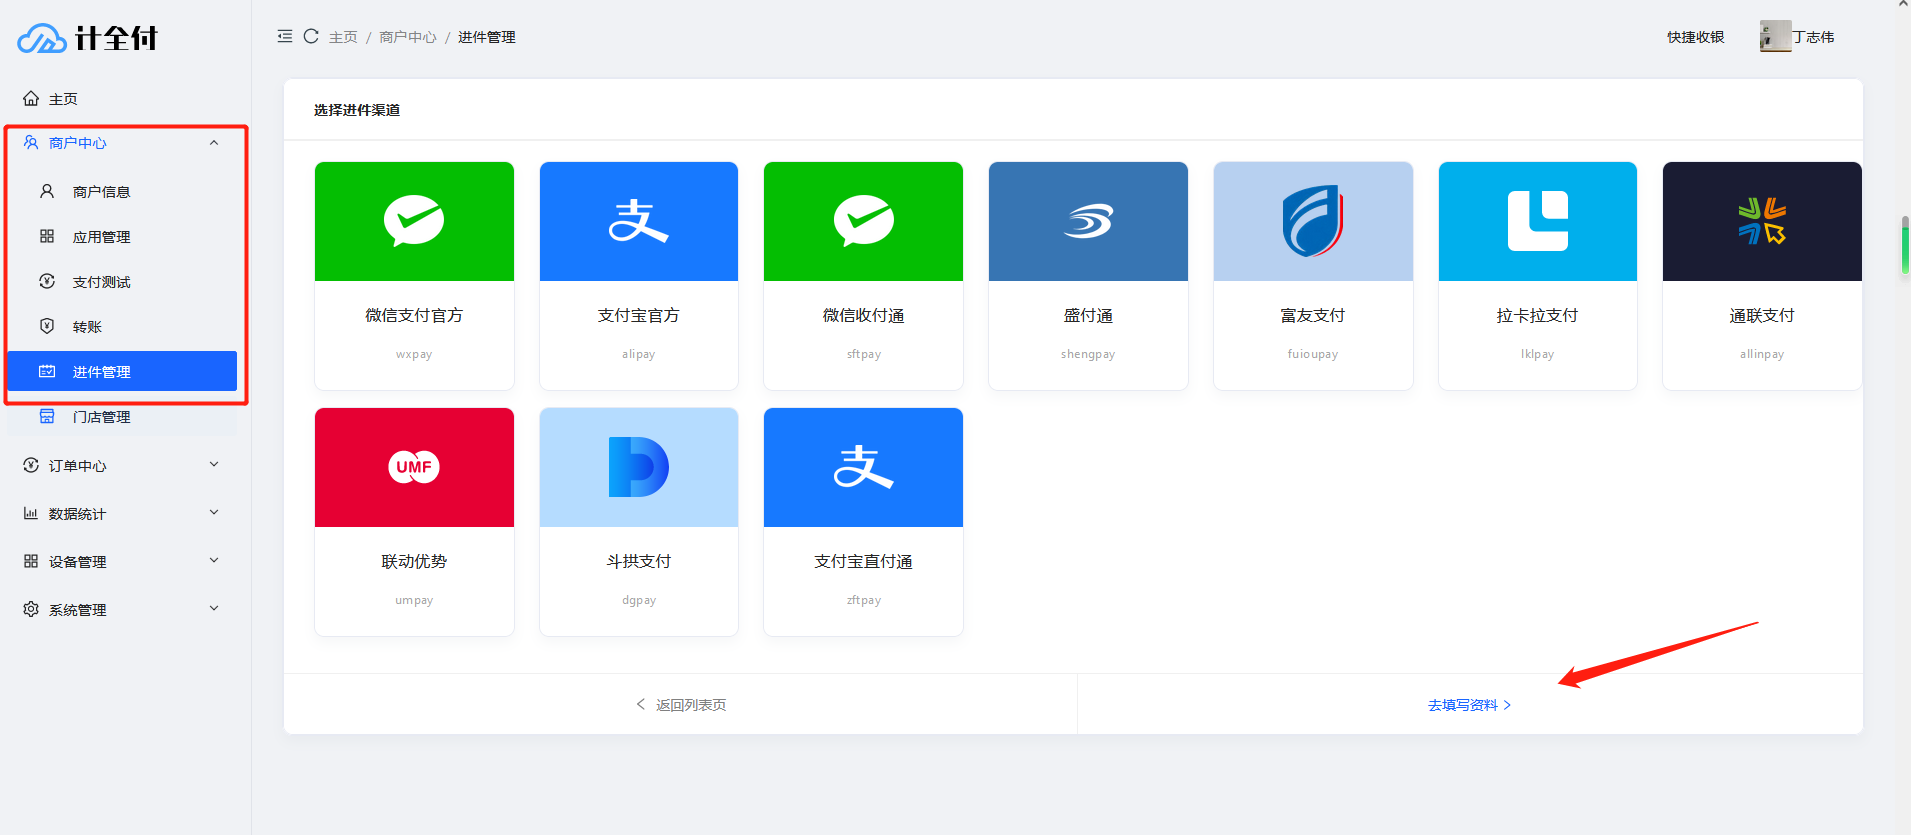Select 进件管理 in the sidebar
Screen dimensions: 1911x835
pyautogui.click(x=122, y=371)
